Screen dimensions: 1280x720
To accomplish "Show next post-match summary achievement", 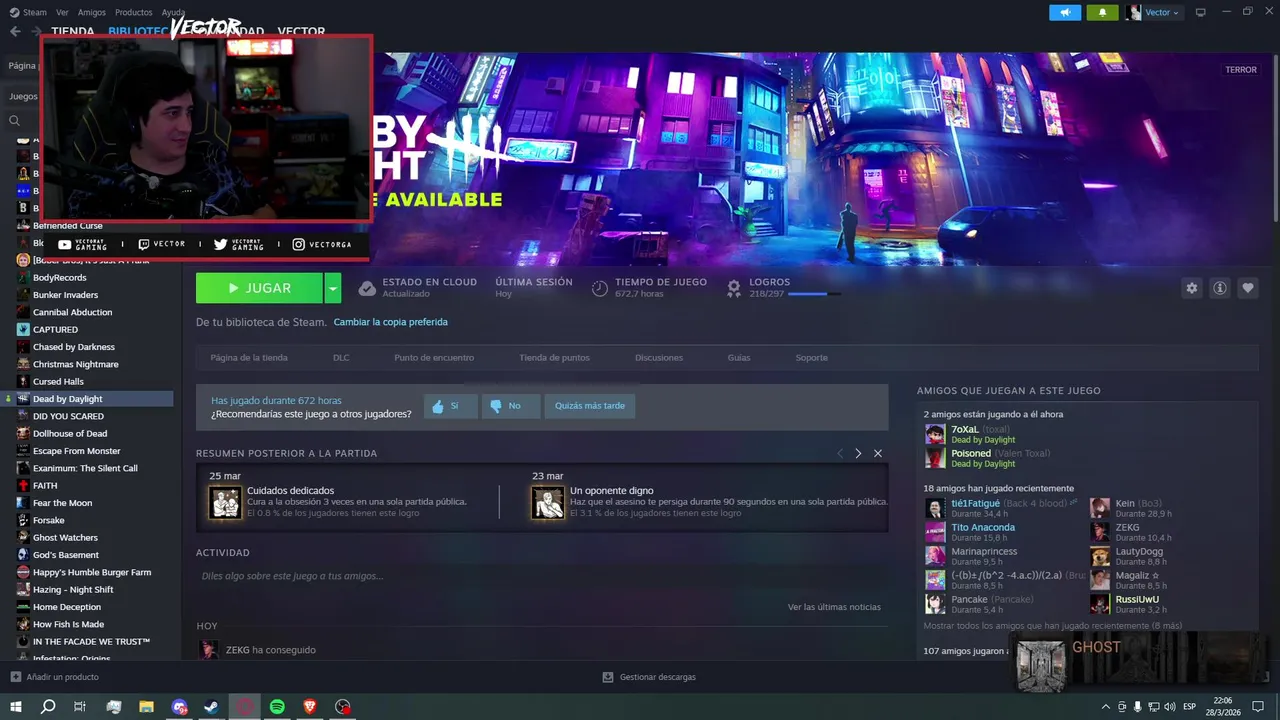I will click(858, 453).
